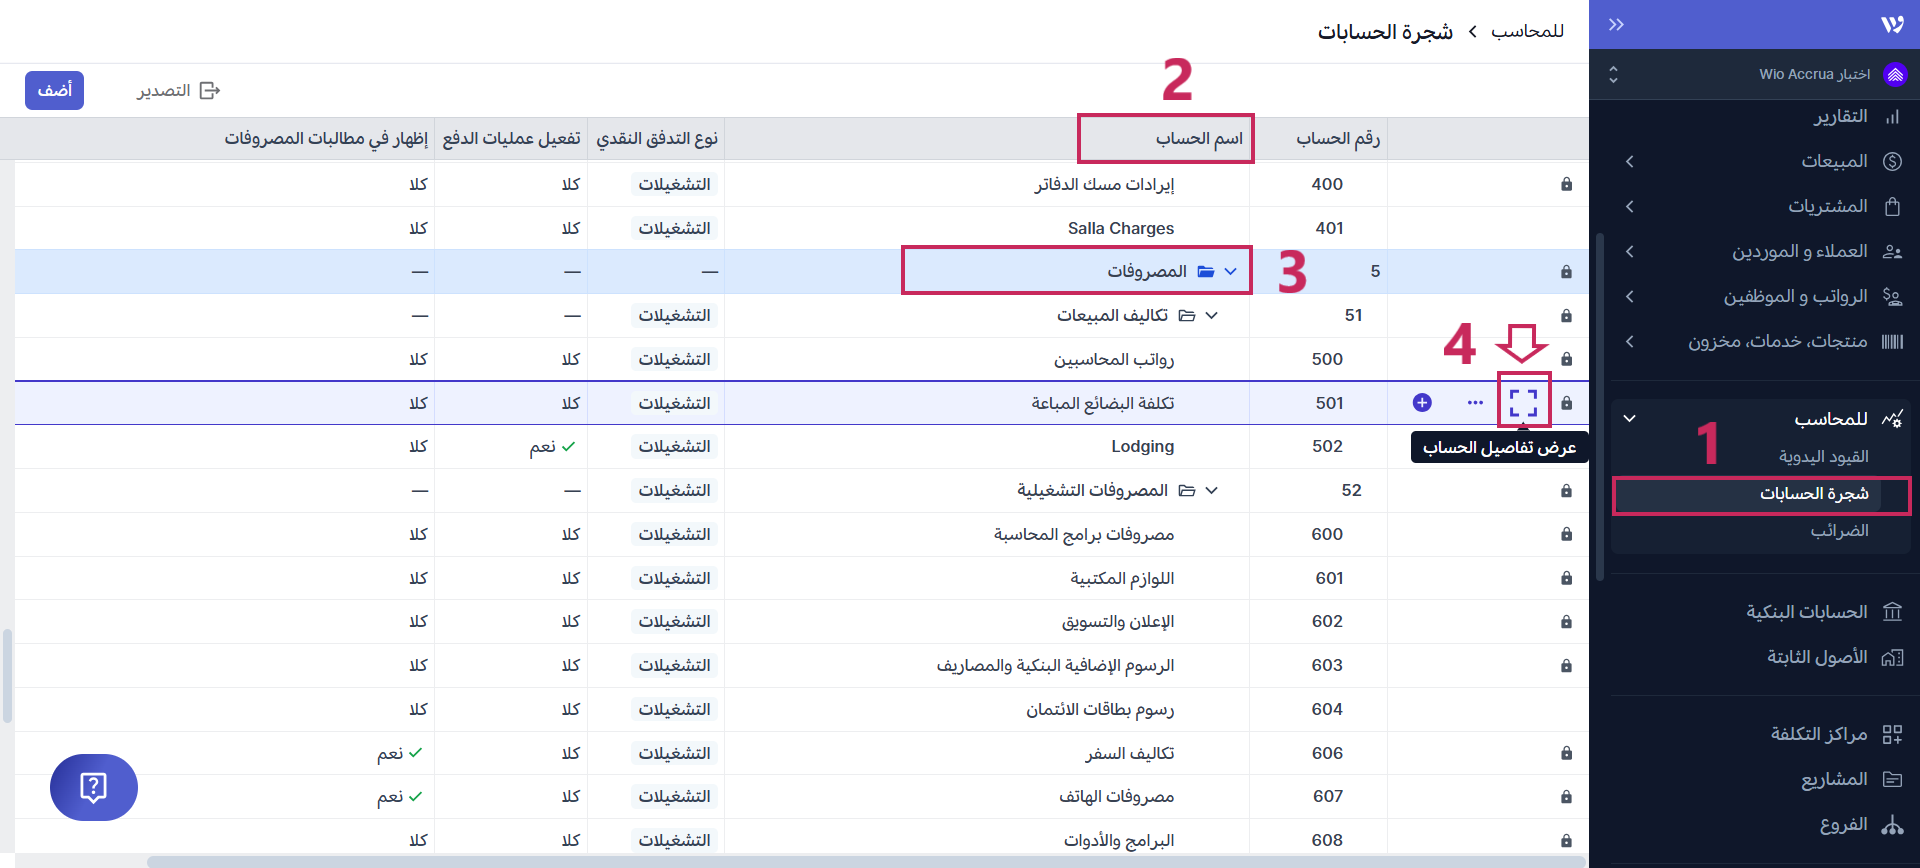Click the help chat floating button

pyautogui.click(x=93, y=787)
